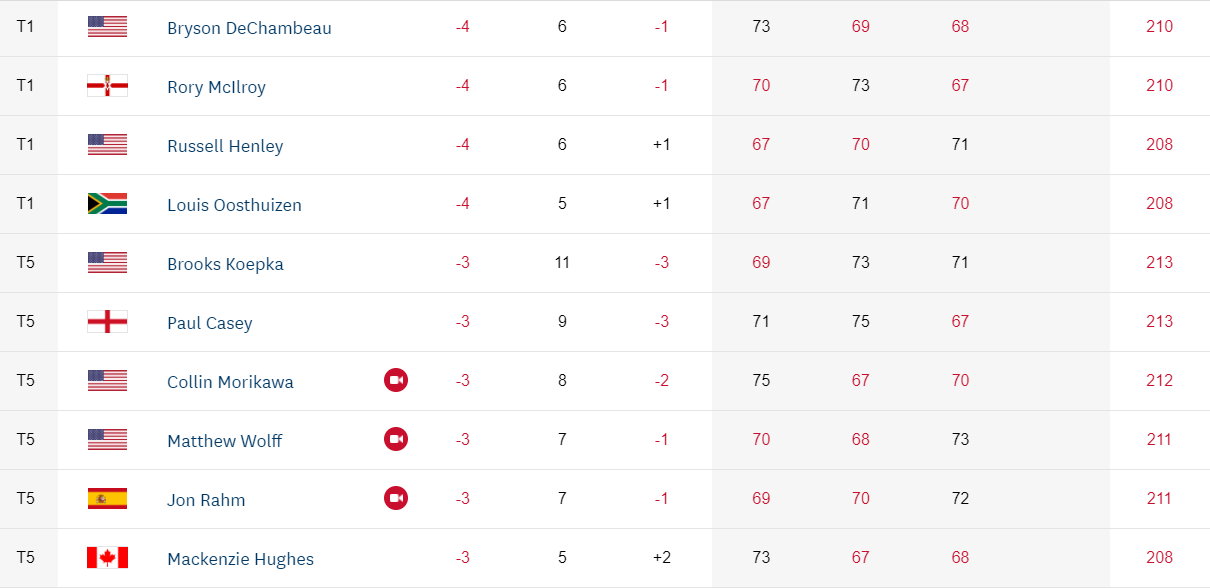View Russell Henley's player profile
This screenshot has height=588, width=1210.
(225, 146)
